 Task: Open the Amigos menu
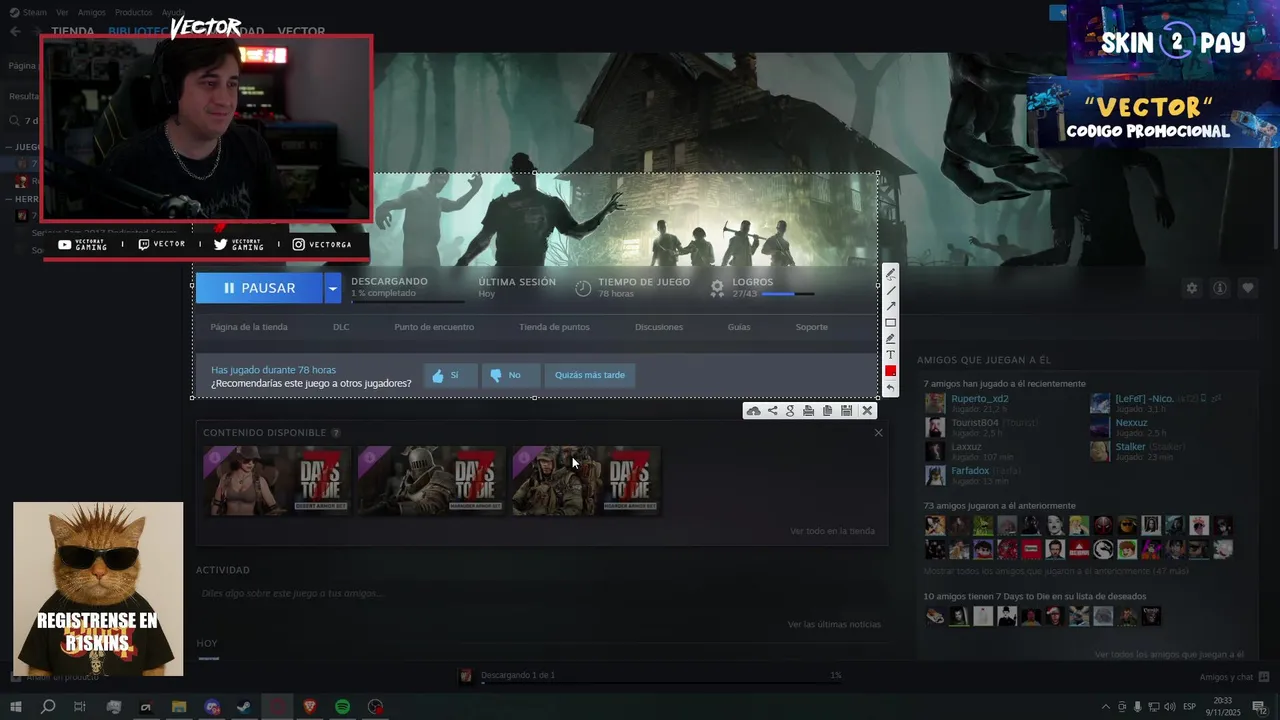point(91,12)
